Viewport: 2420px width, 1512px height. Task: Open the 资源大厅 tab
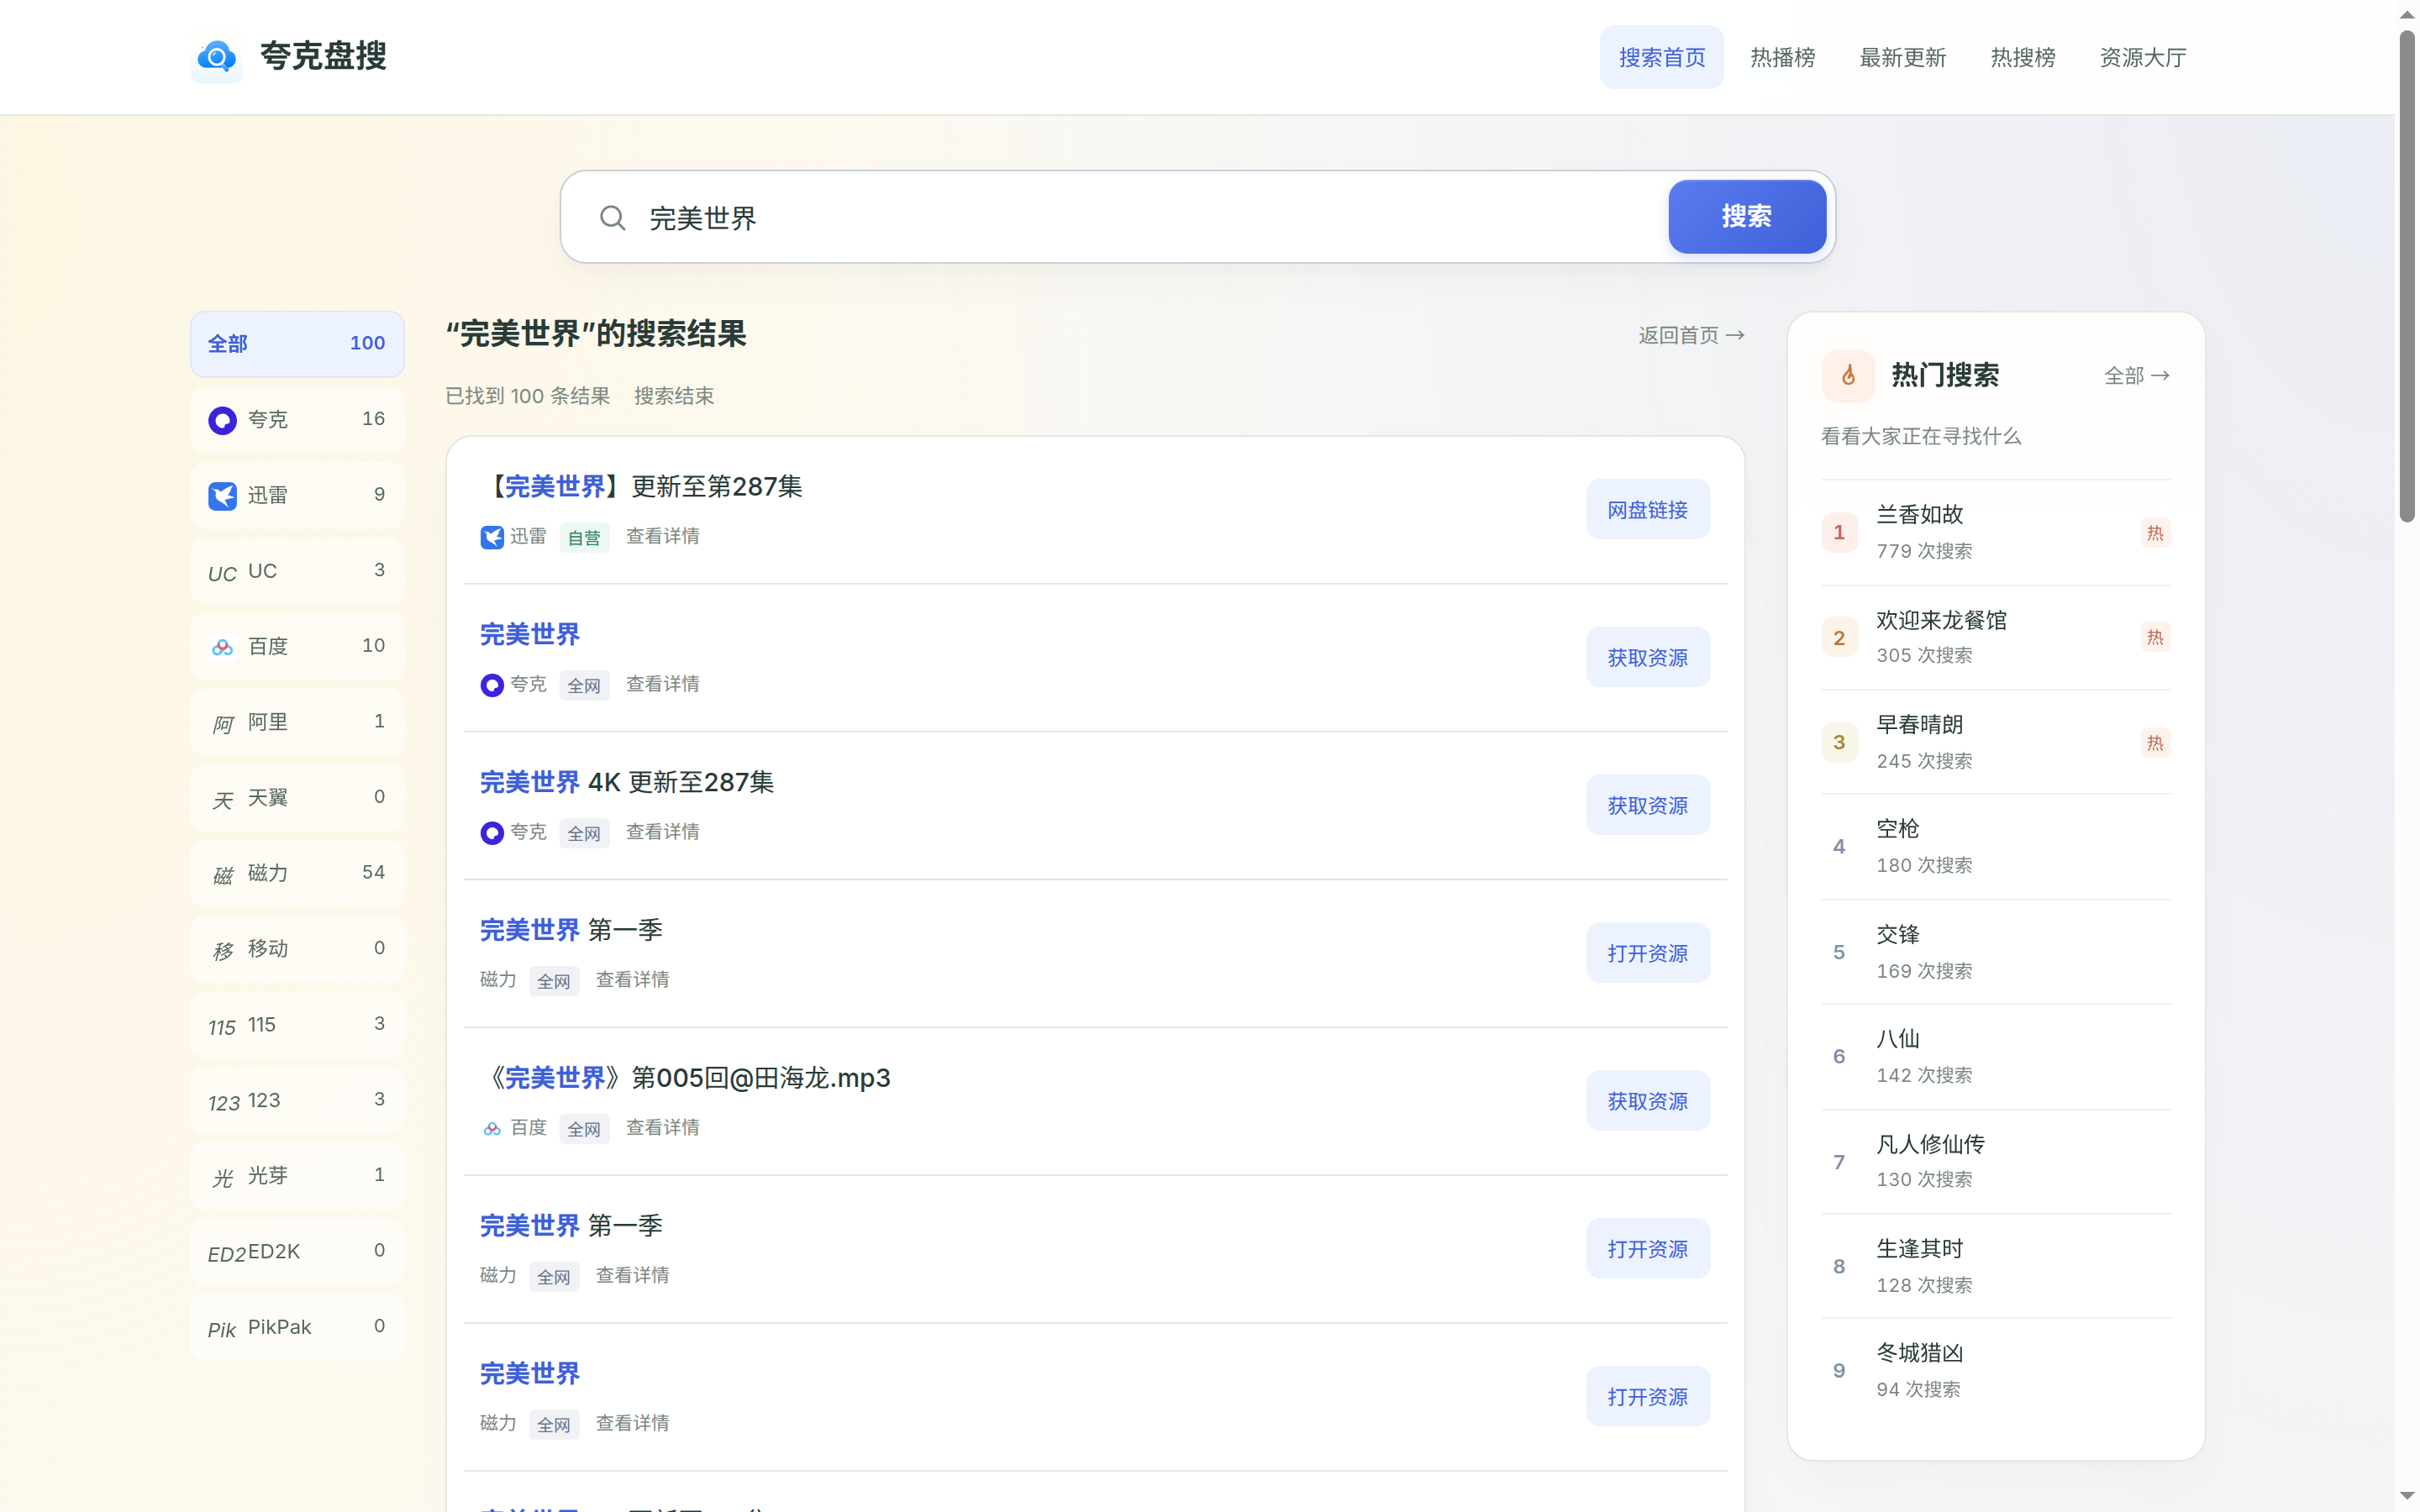tap(2142, 57)
